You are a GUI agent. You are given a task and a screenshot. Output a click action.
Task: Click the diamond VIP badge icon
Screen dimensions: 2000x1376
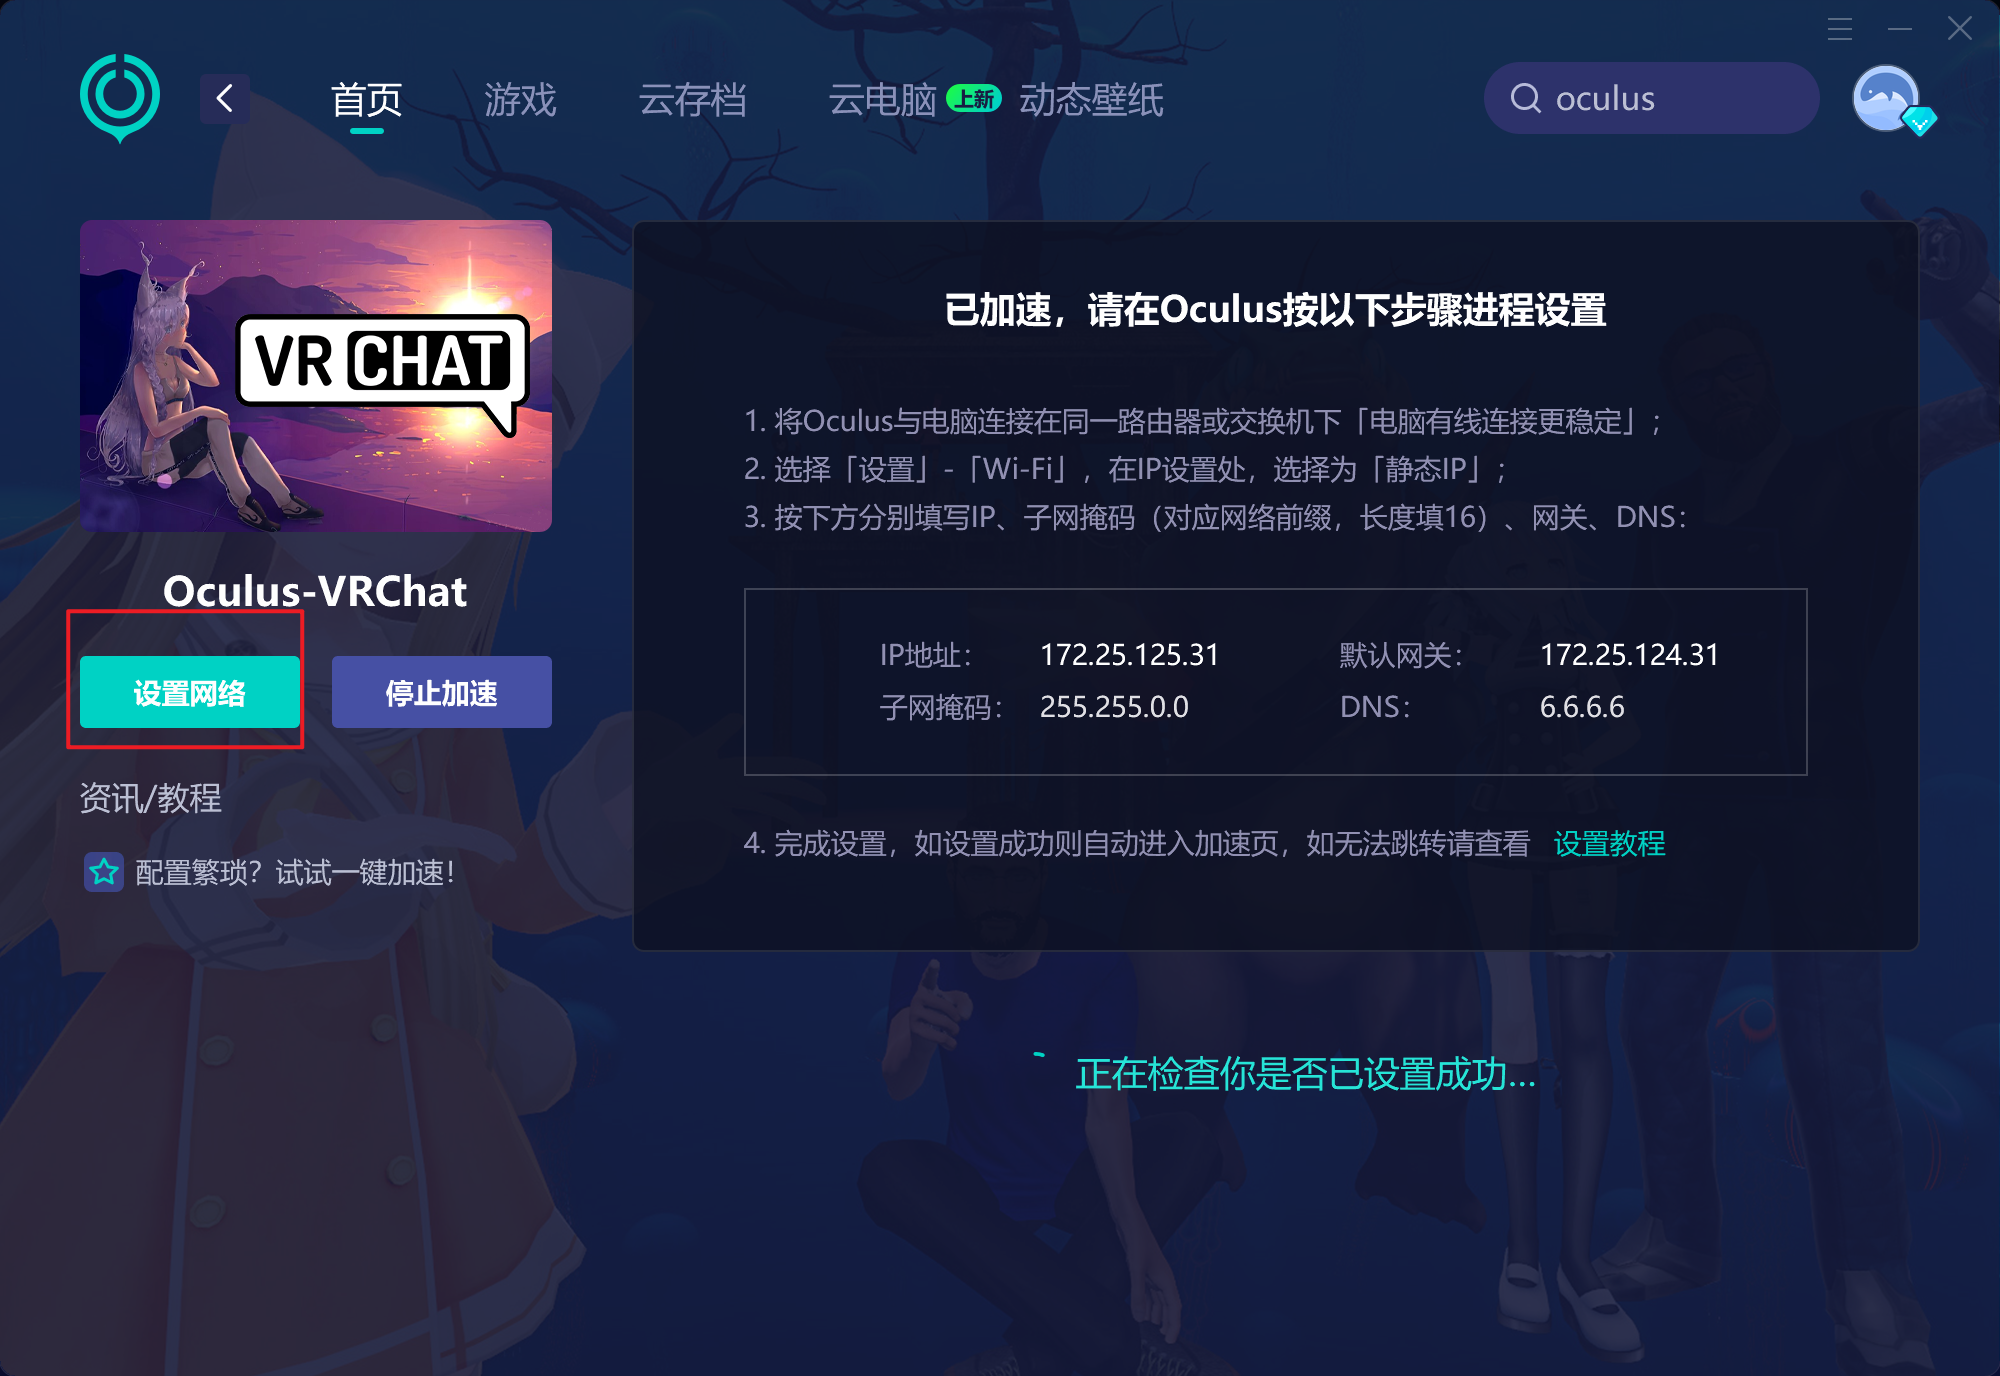[x=1919, y=122]
